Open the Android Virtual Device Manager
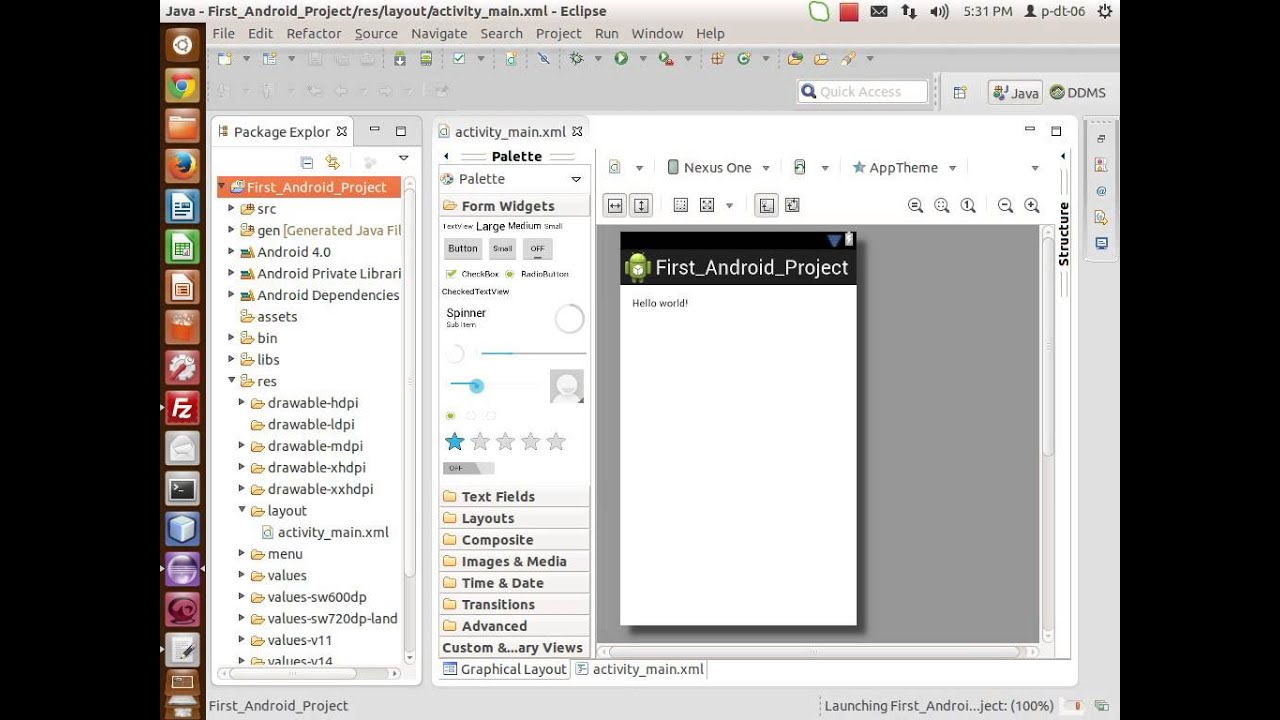1280x720 pixels. click(x=426, y=59)
